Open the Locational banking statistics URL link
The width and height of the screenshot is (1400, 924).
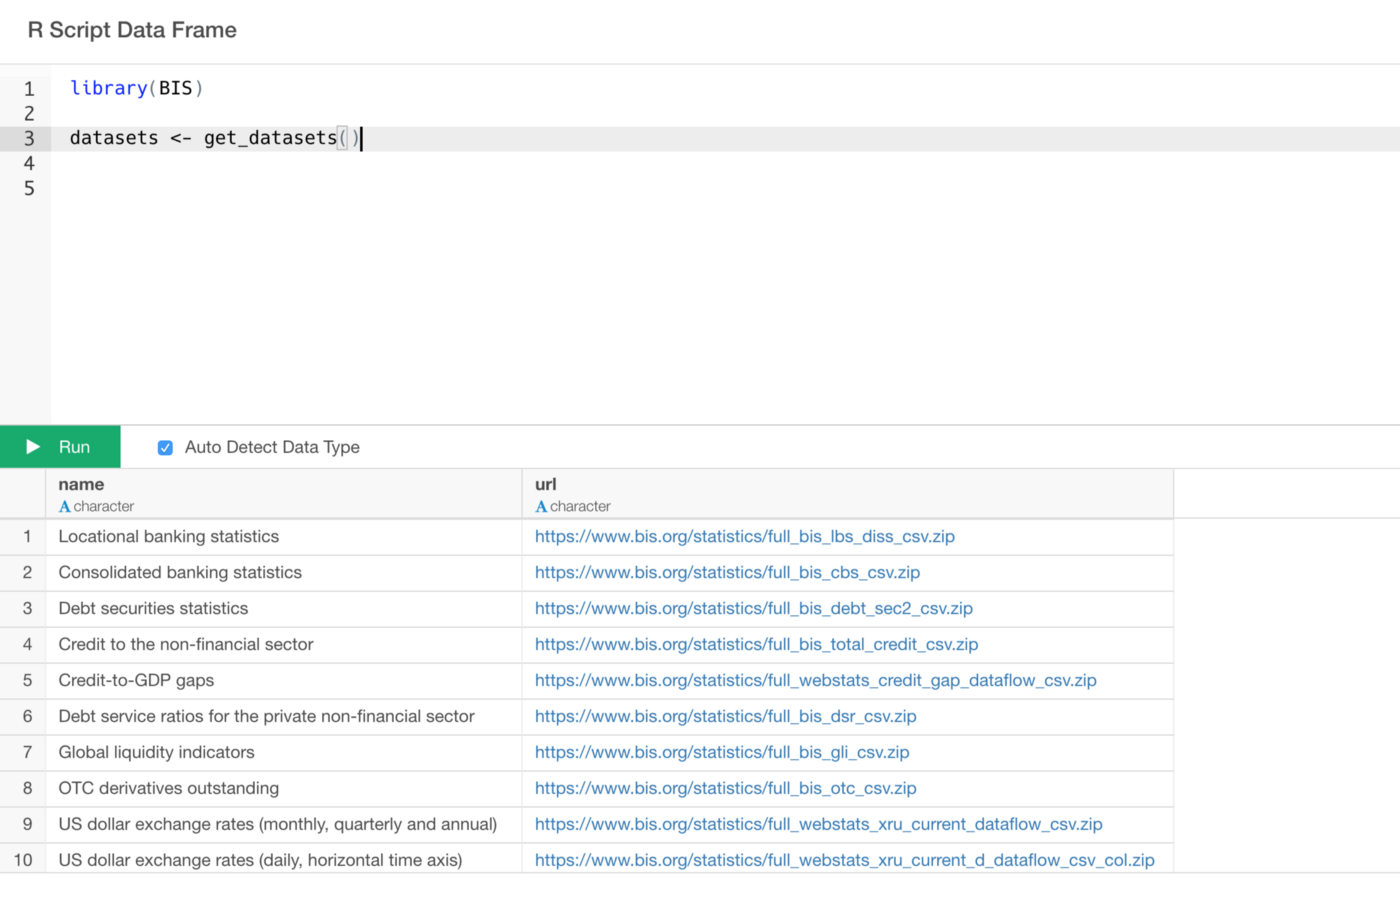click(x=744, y=537)
